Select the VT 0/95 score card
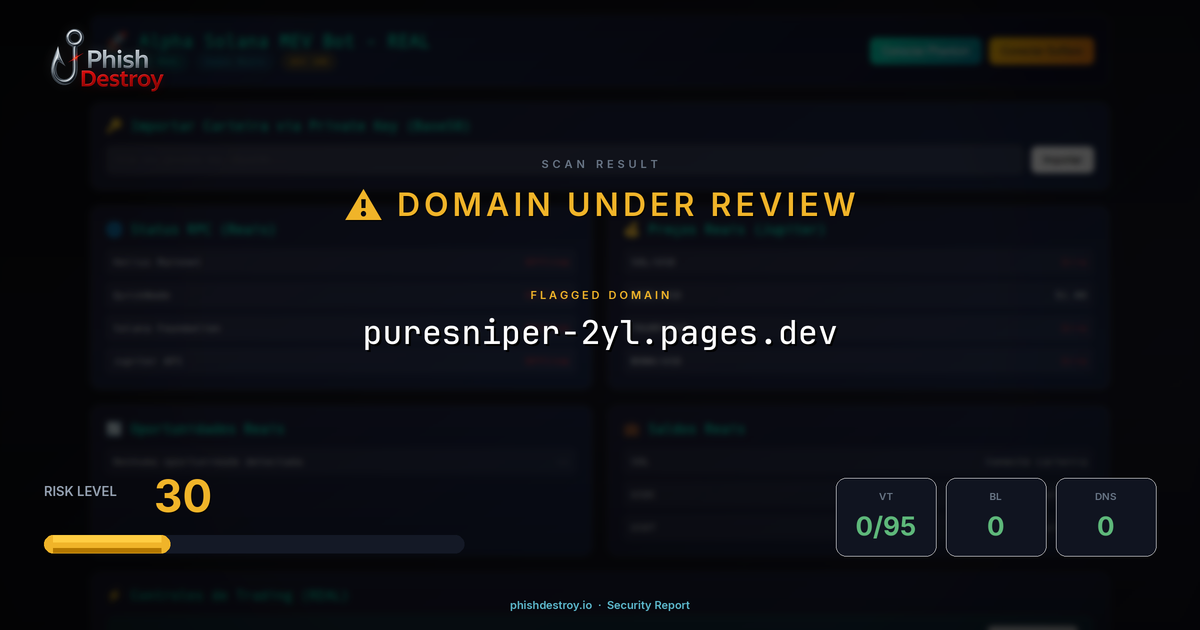This screenshot has height=630, width=1200. (x=886, y=517)
